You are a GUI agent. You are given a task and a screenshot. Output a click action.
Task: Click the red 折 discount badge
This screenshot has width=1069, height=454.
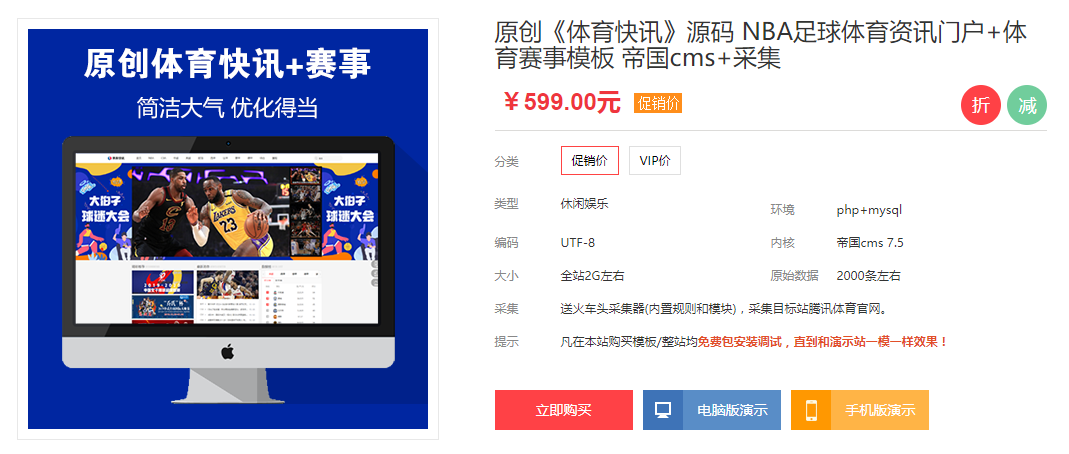point(980,106)
